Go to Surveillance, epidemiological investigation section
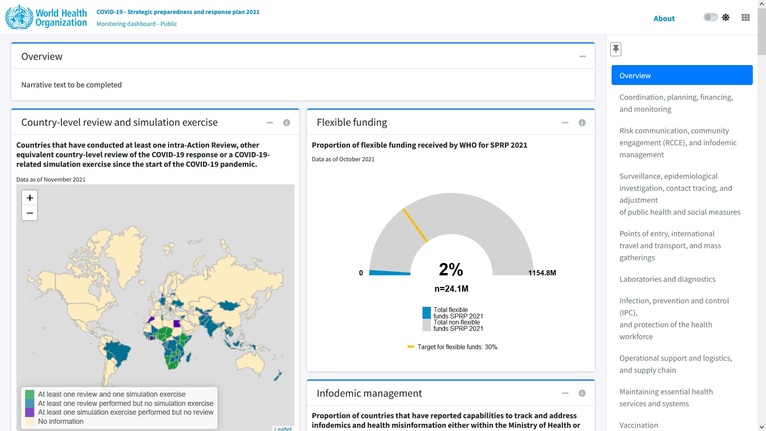 682,194
